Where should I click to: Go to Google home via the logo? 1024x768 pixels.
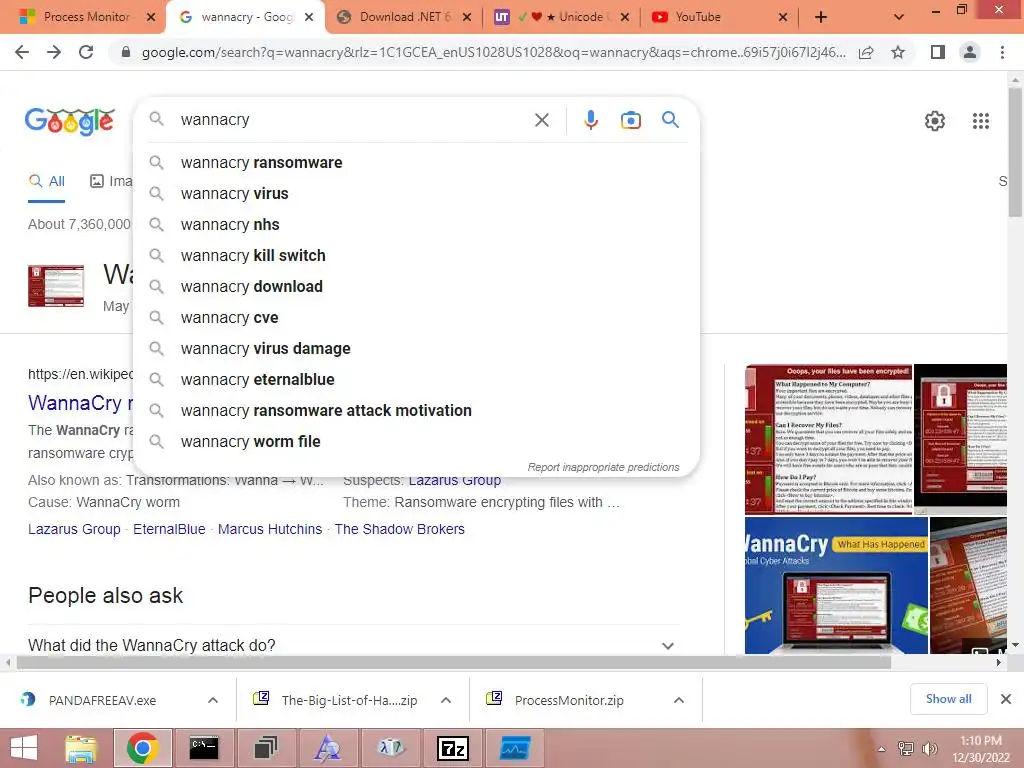click(70, 121)
